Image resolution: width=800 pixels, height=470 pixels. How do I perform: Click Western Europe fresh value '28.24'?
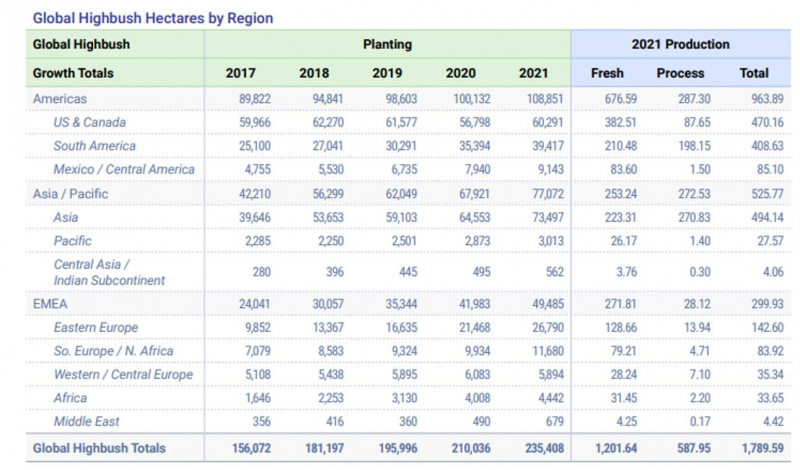pyautogui.click(x=624, y=375)
